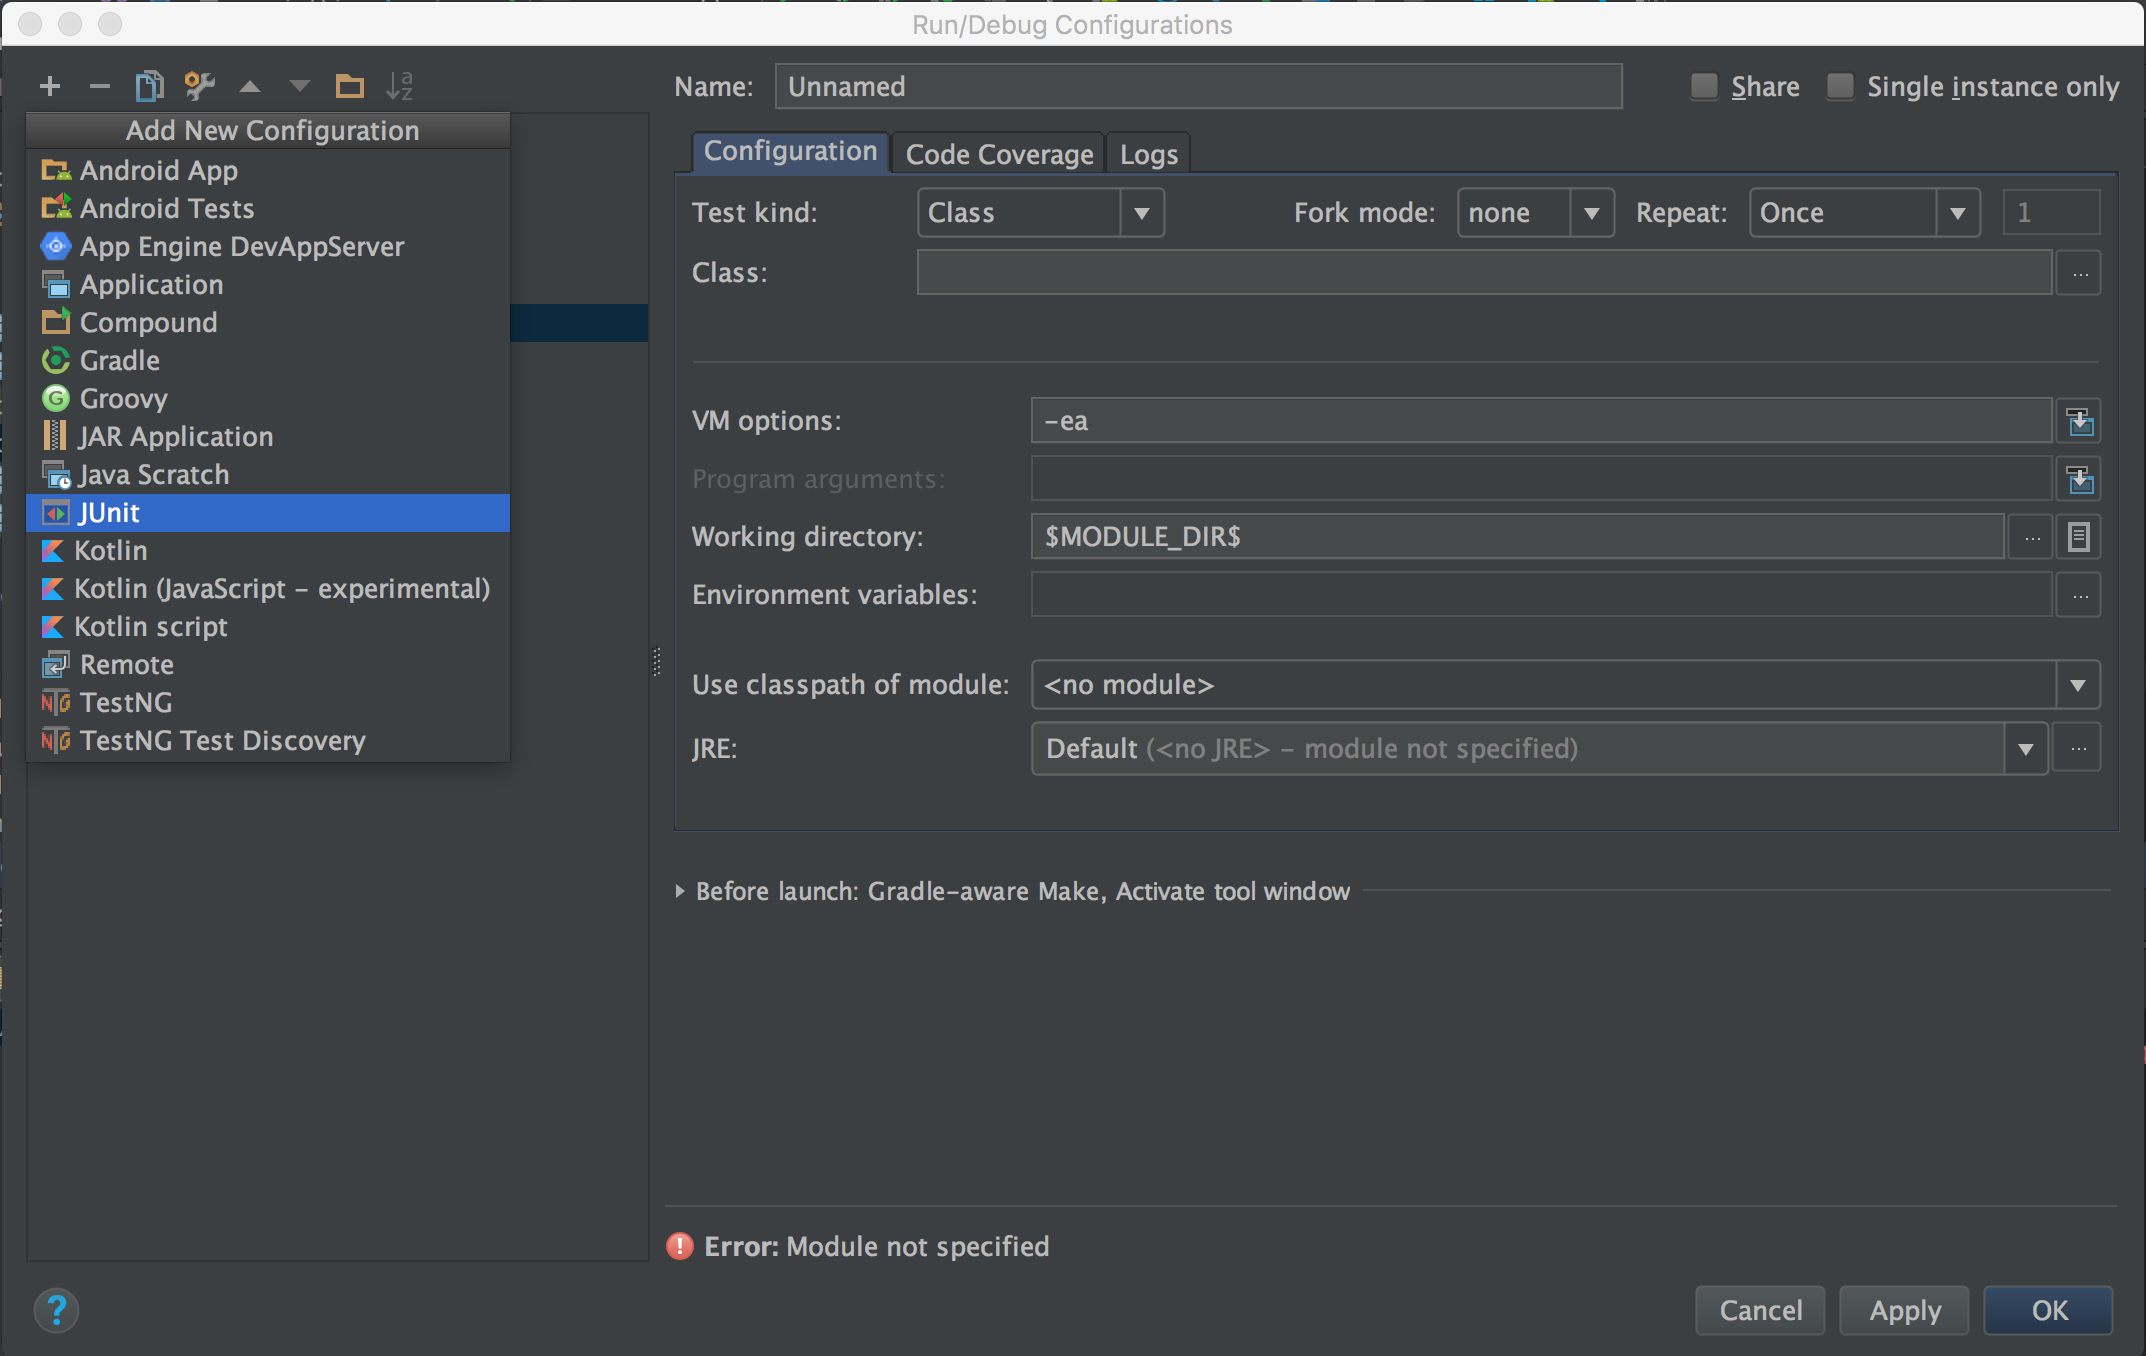Switch to the Configuration tab
The width and height of the screenshot is (2146, 1356).
[x=790, y=152]
